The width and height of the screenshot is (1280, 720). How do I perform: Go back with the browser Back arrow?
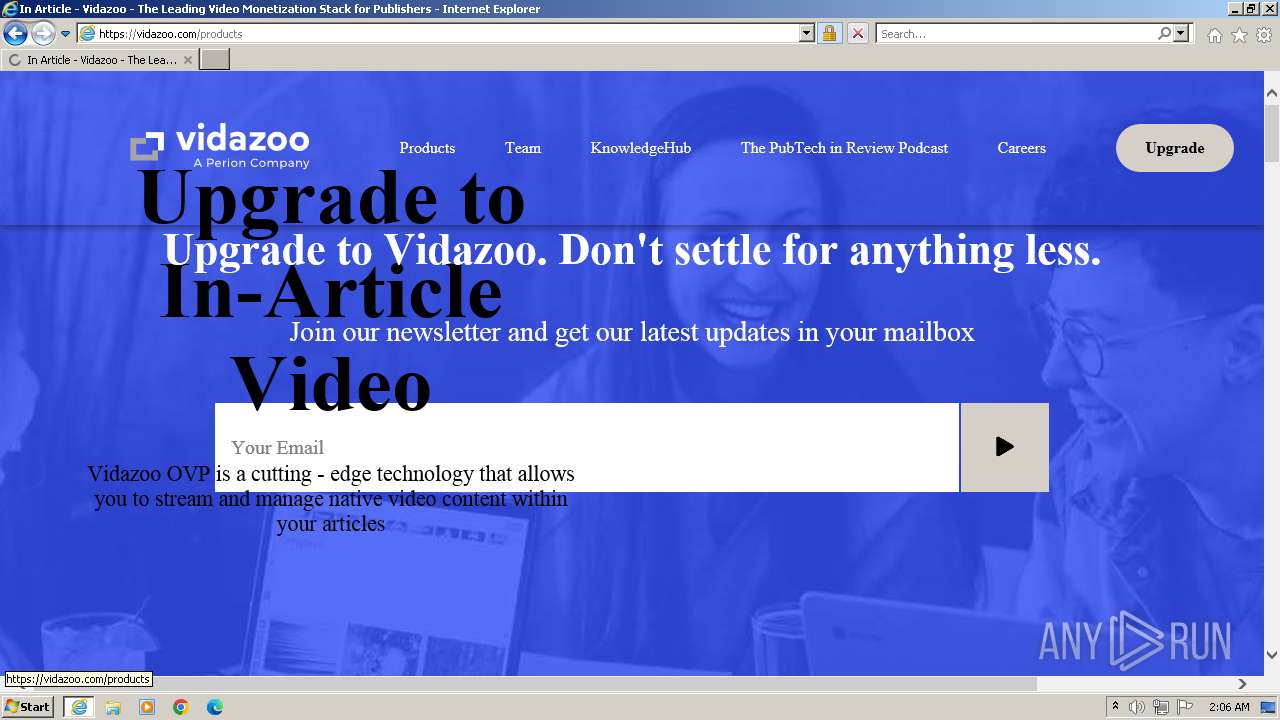[15, 33]
